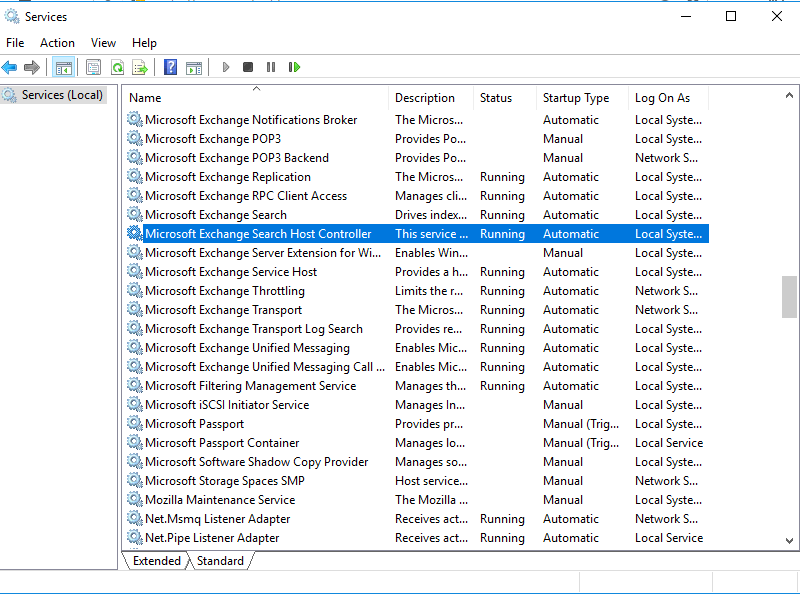The height and width of the screenshot is (594, 800).
Task: Click the gear icon beside Microsoft Filtering Management Service
Action: pyautogui.click(x=135, y=385)
